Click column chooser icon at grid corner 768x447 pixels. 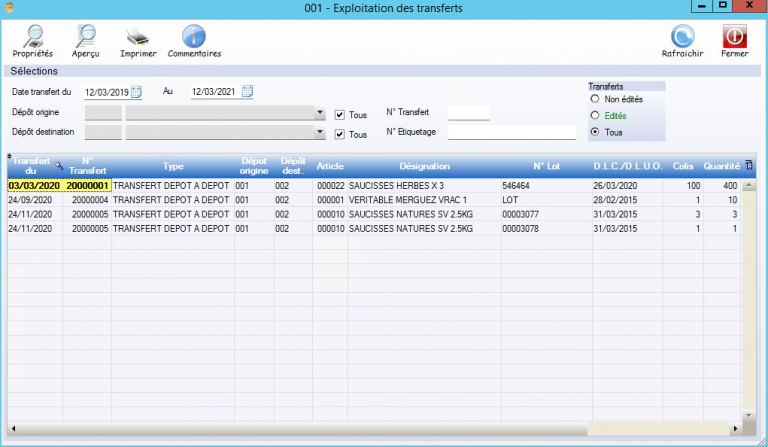pyautogui.click(x=750, y=165)
